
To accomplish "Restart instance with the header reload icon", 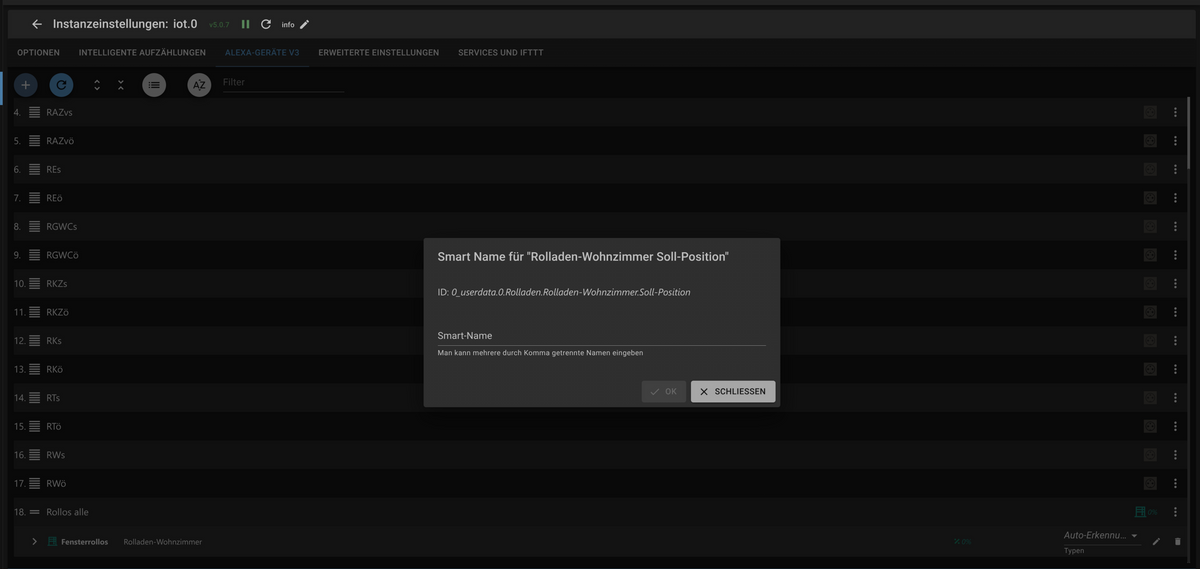I will pos(265,24).
